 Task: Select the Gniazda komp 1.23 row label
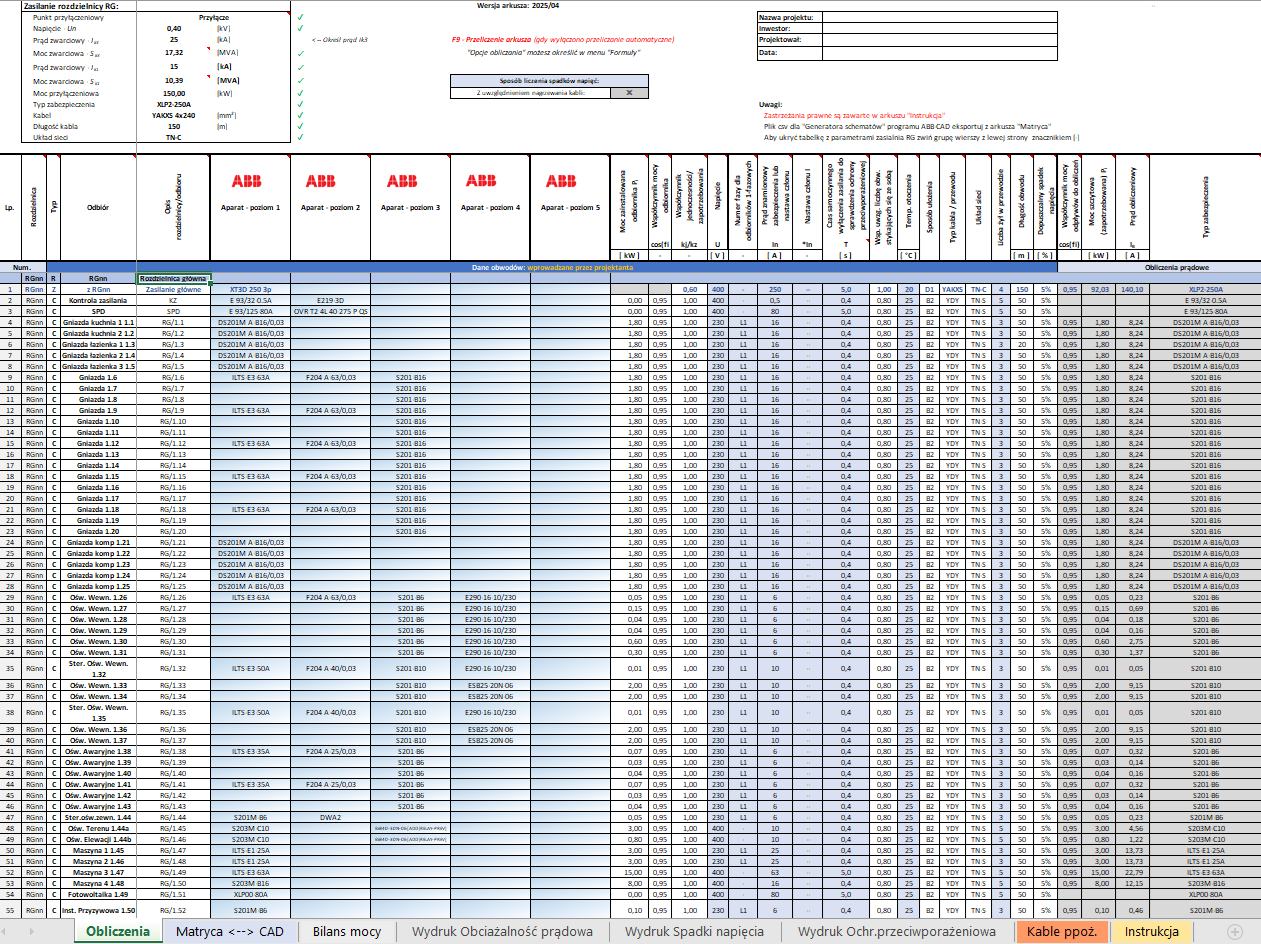click(98, 564)
